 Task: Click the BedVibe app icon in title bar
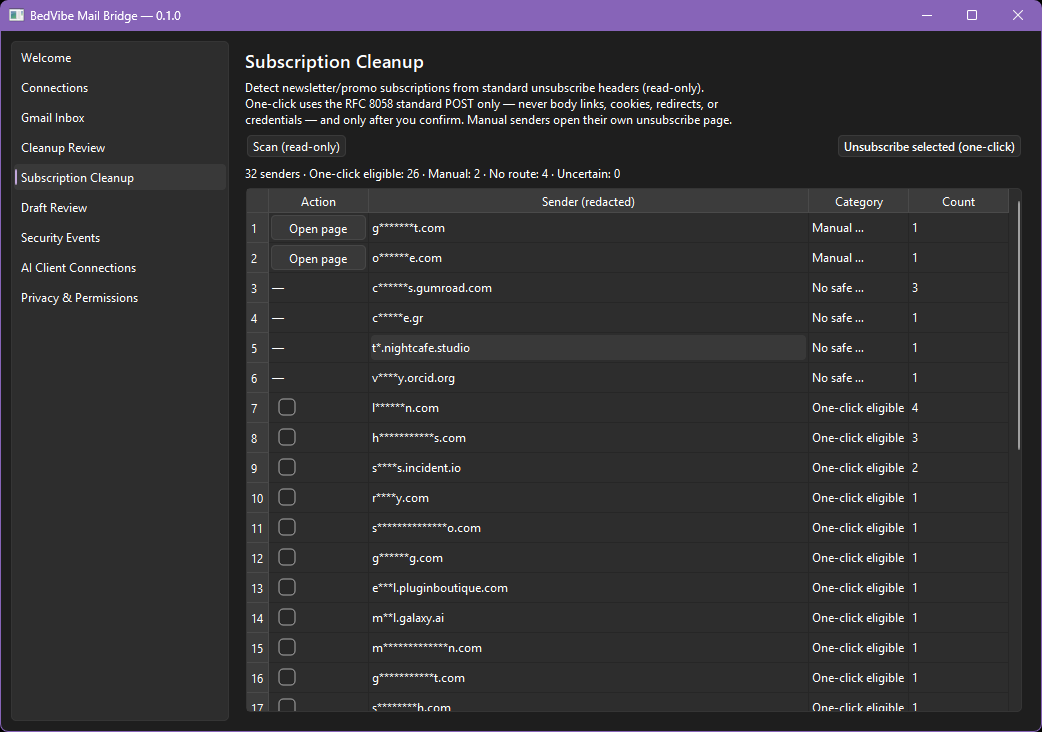coord(17,15)
